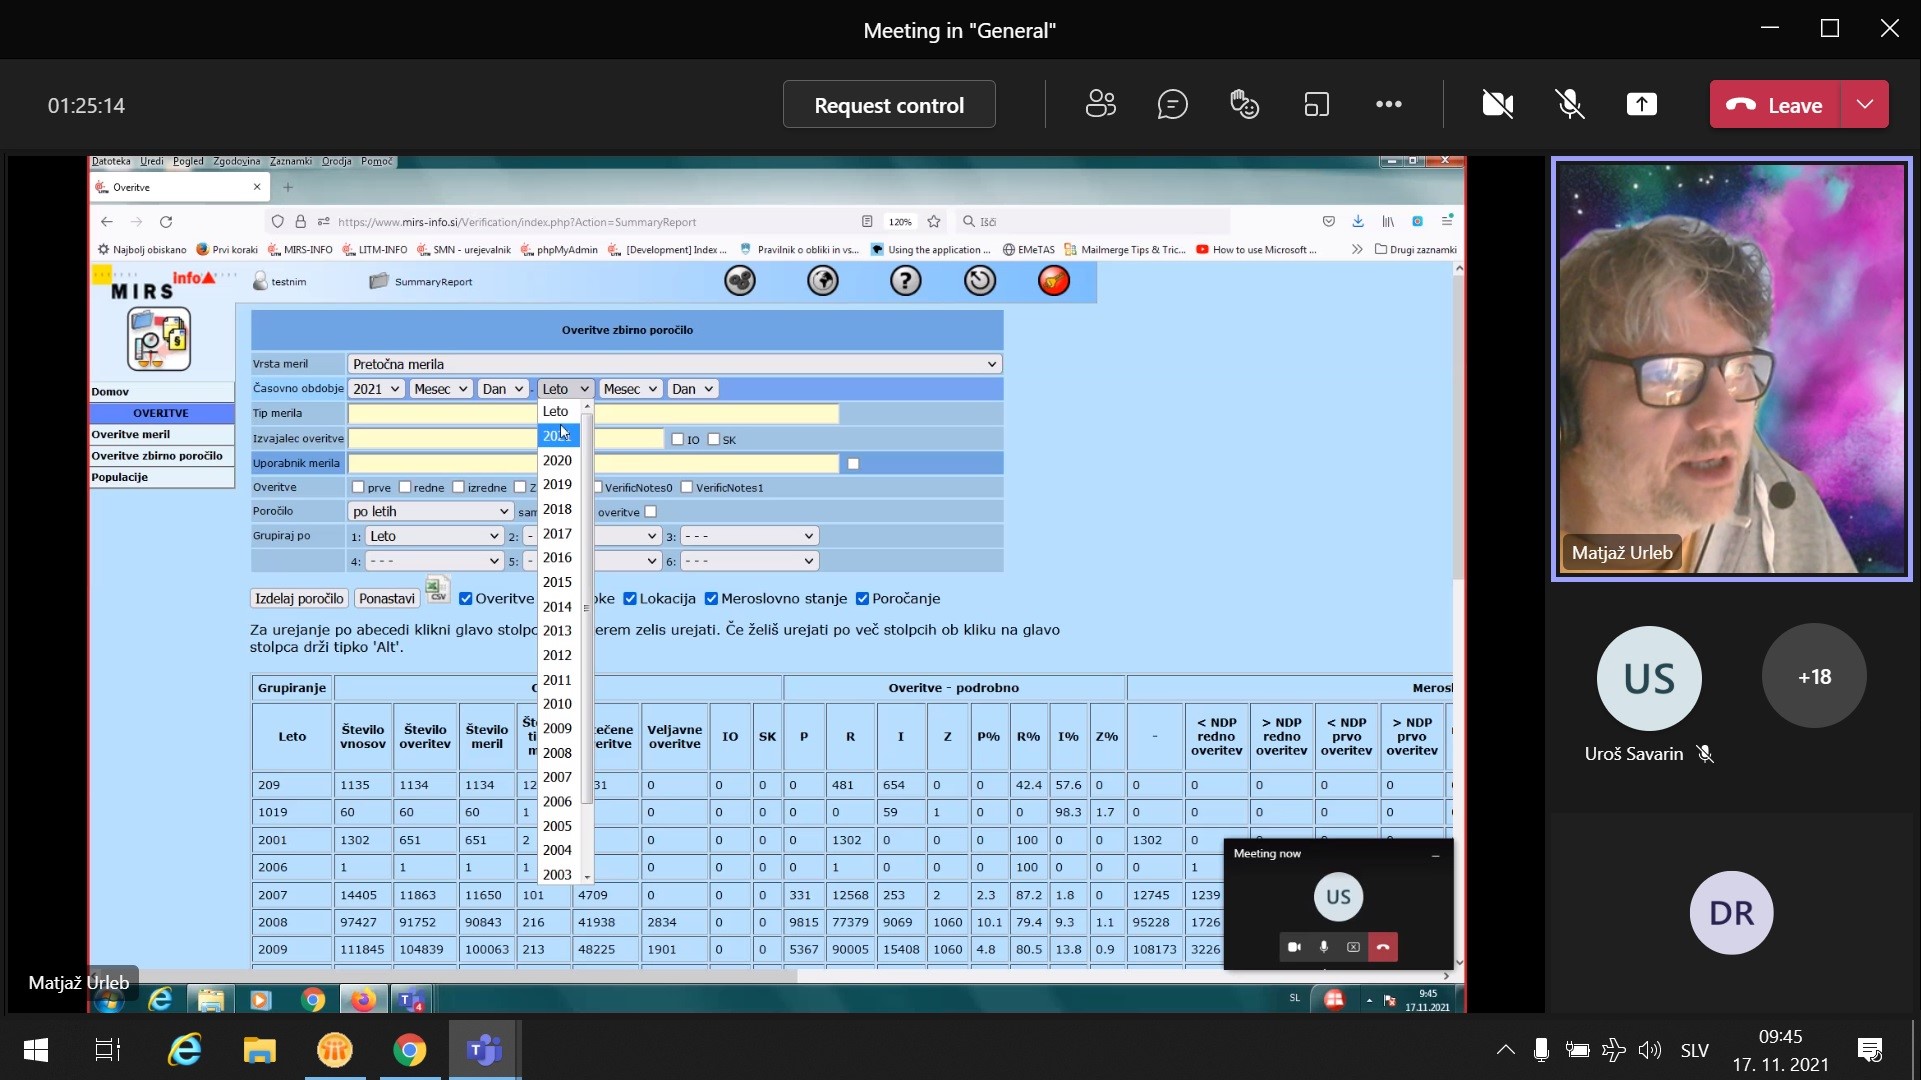Click Request control button

click(x=888, y=104)
